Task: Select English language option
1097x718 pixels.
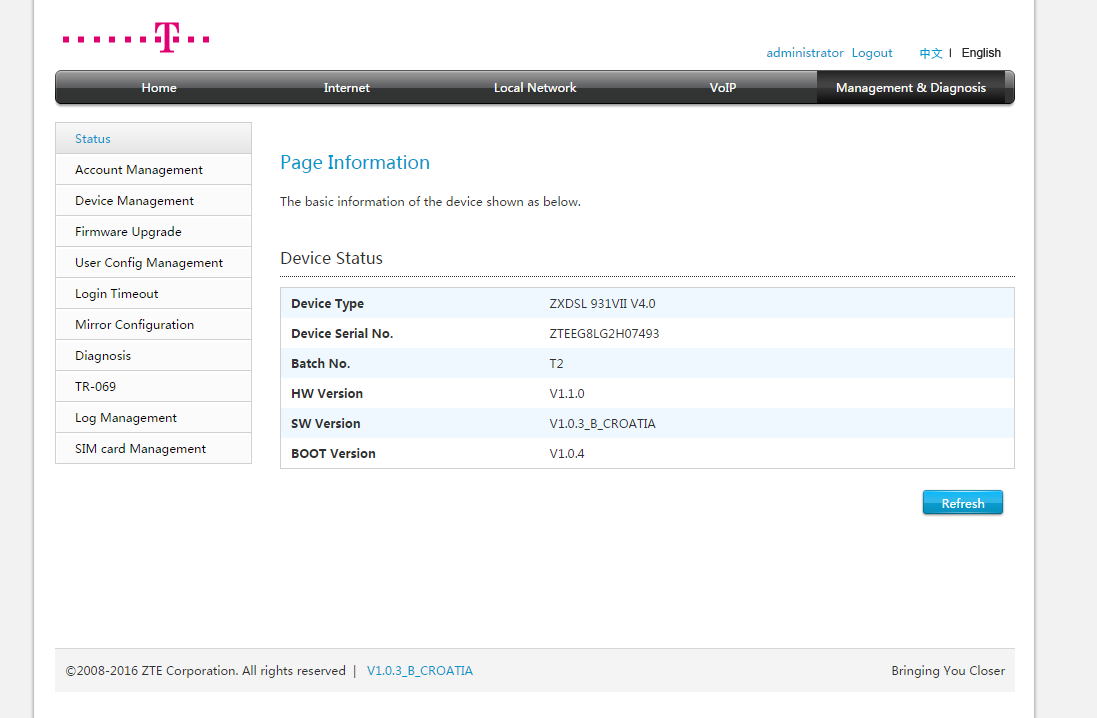Action: pos(980,53)
